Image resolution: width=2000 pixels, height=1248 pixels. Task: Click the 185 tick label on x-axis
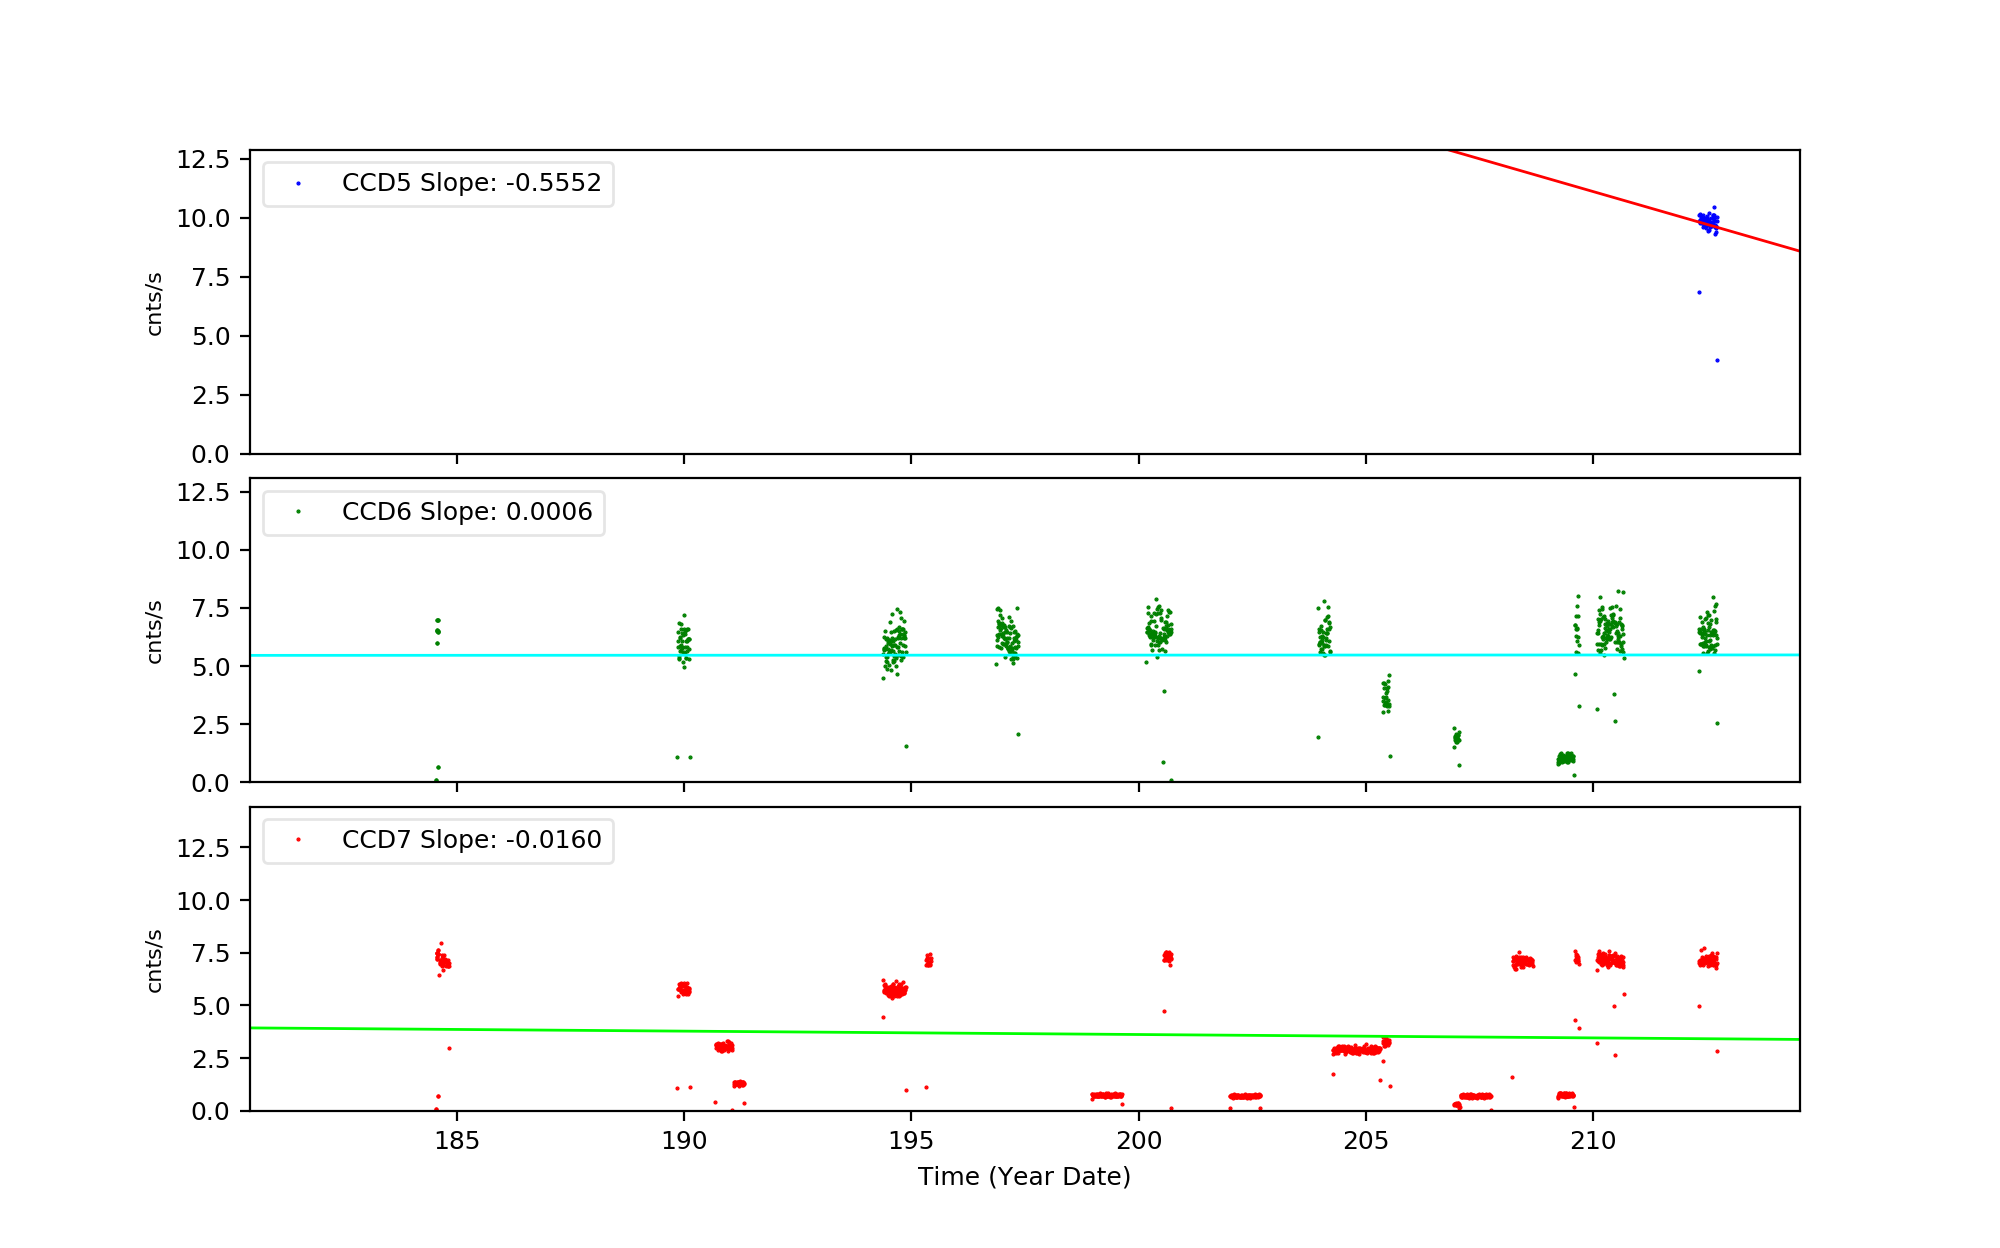coord(457,1141)
